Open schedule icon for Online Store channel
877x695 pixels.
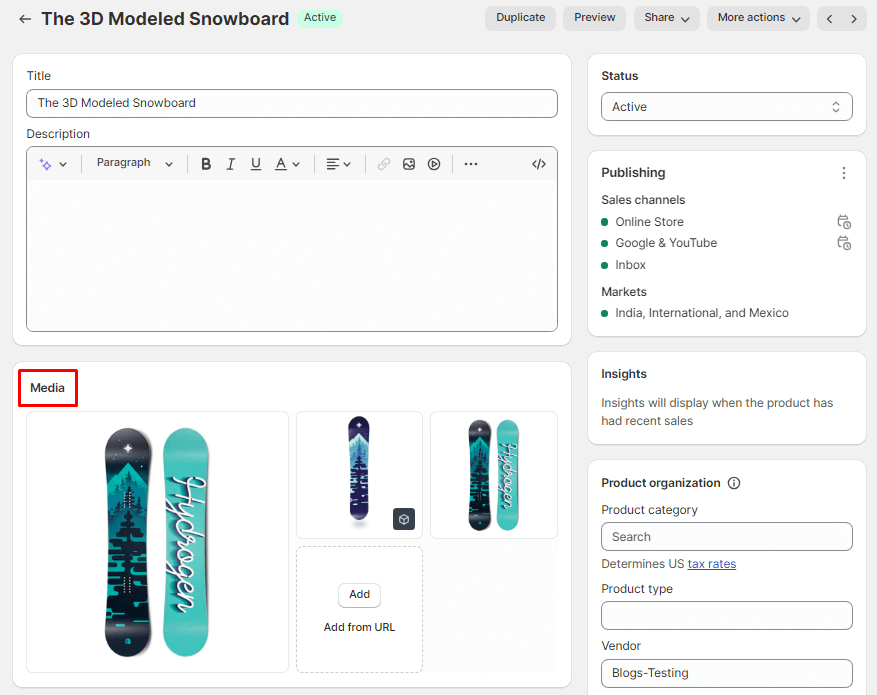tap(843, 222)
